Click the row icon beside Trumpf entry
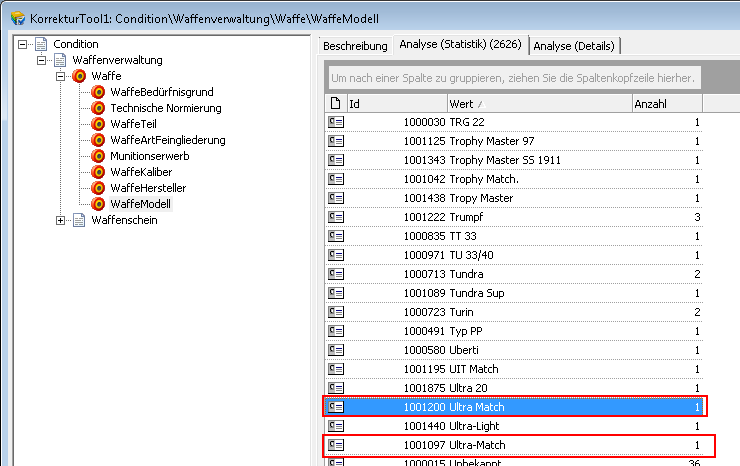Image resolution: width=740 pixels, height=466 pixels. coord(336,217)
